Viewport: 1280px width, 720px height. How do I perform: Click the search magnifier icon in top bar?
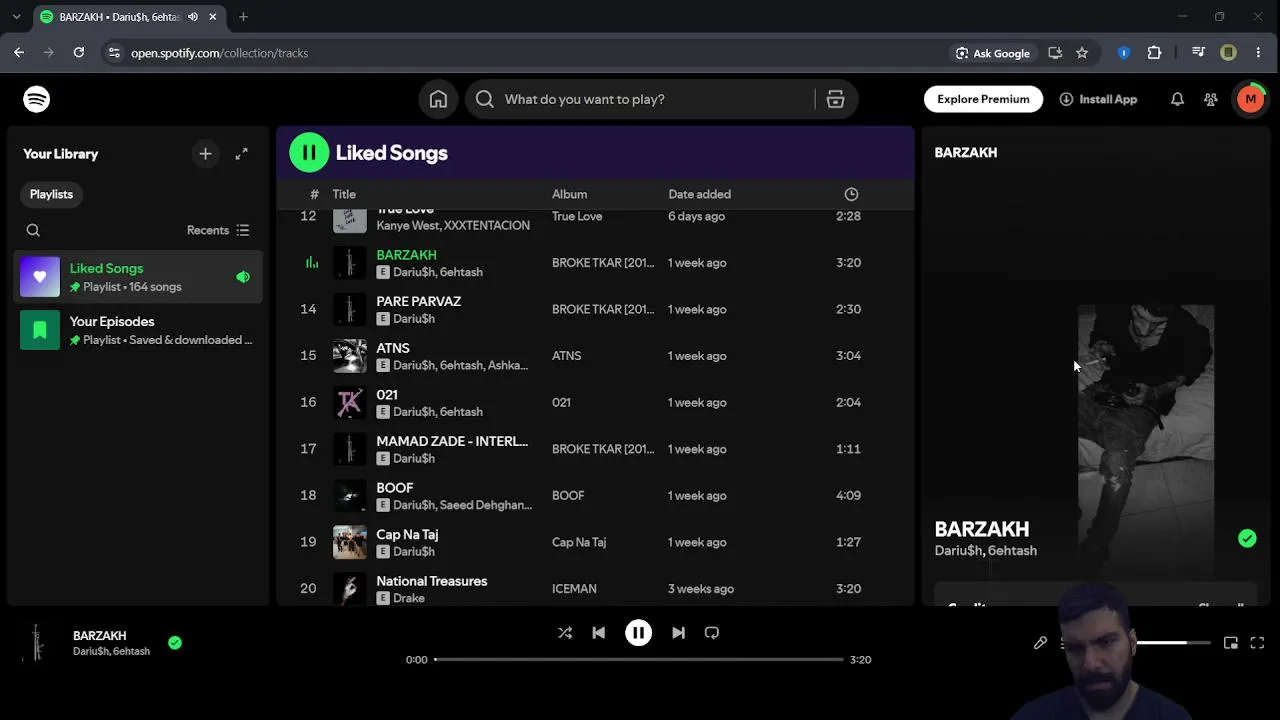pyautogui.click(x=485, y=99)
